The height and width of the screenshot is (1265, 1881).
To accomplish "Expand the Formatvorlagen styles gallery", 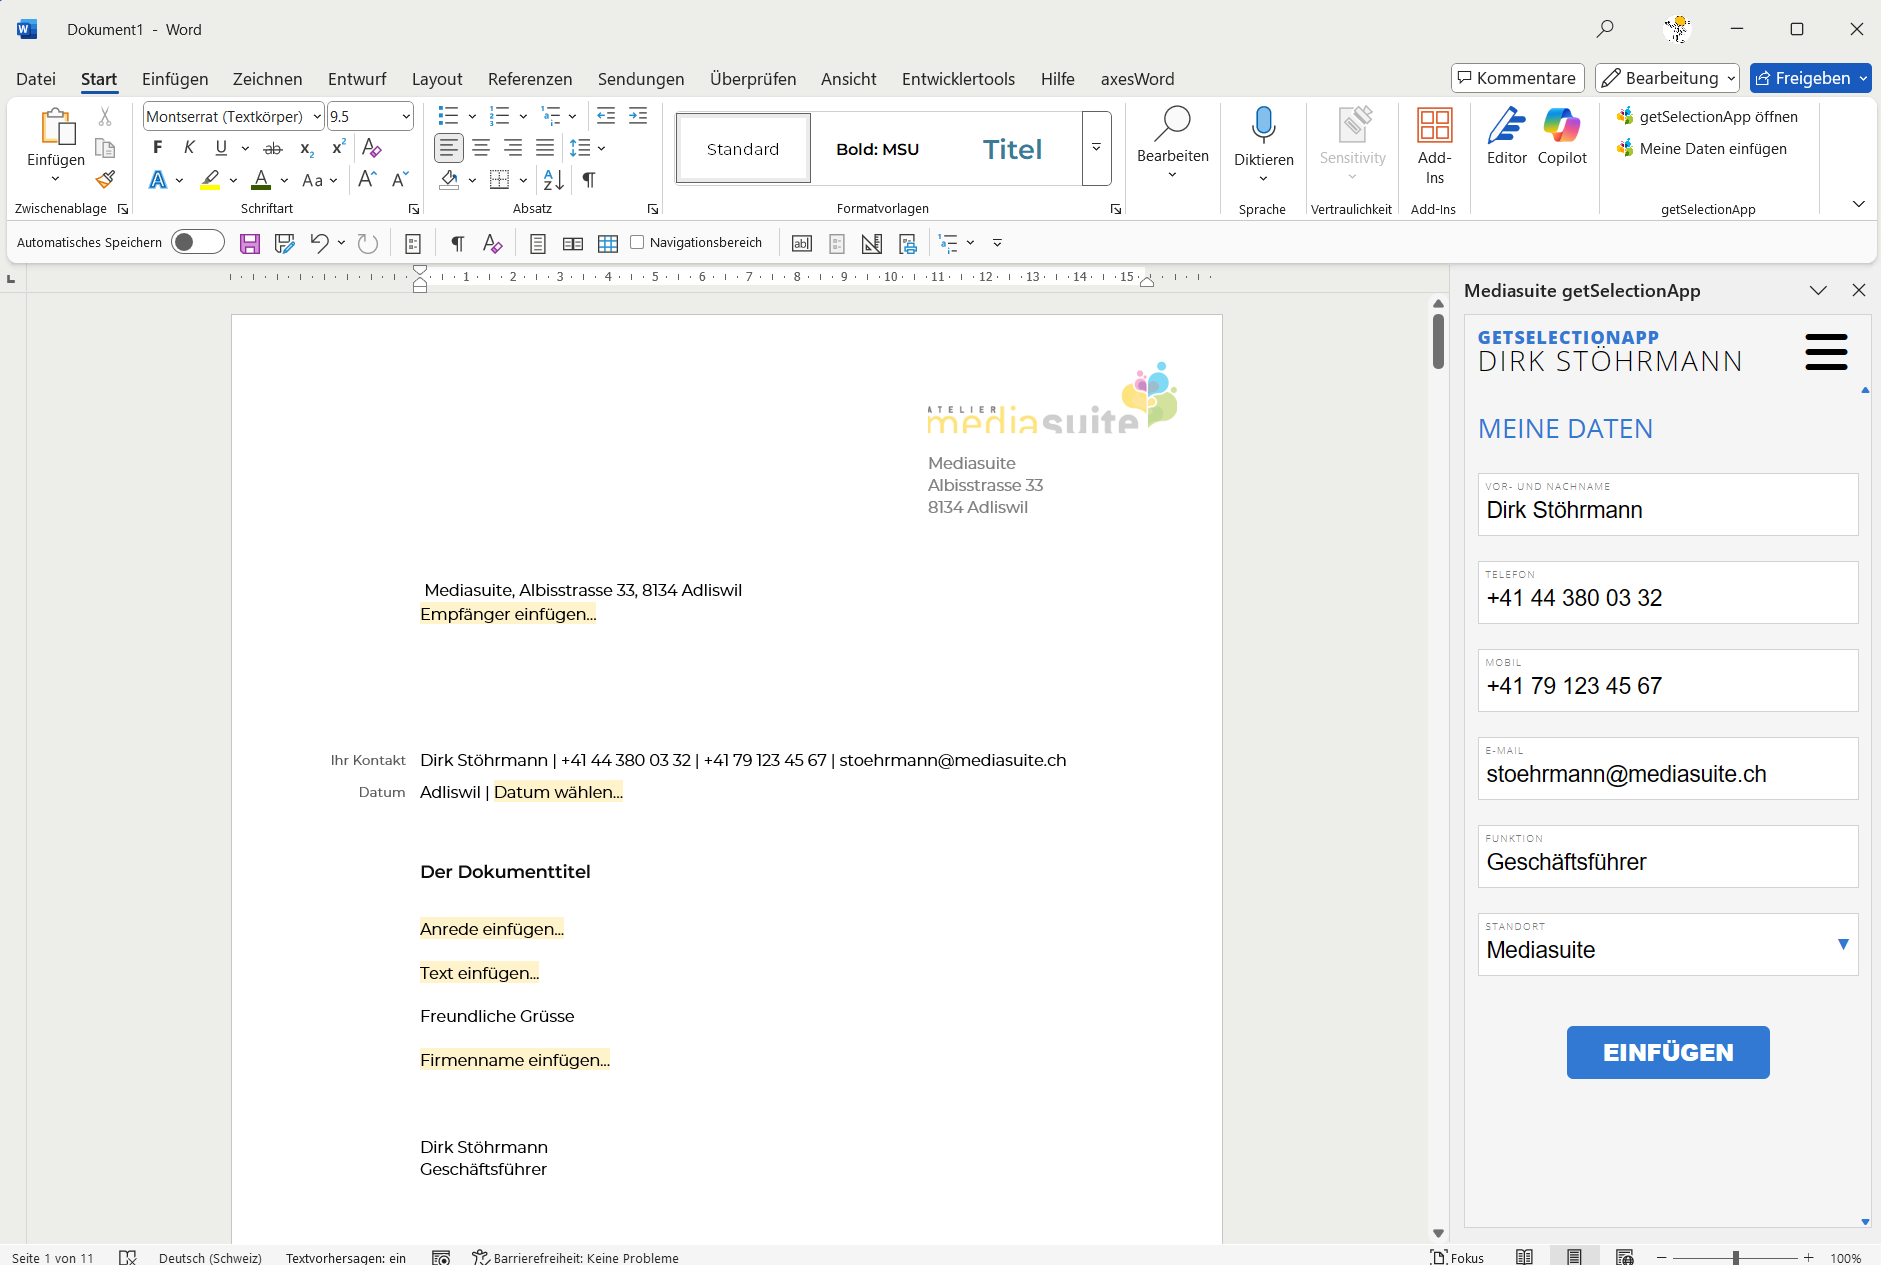I will [x=1096, y=148].
